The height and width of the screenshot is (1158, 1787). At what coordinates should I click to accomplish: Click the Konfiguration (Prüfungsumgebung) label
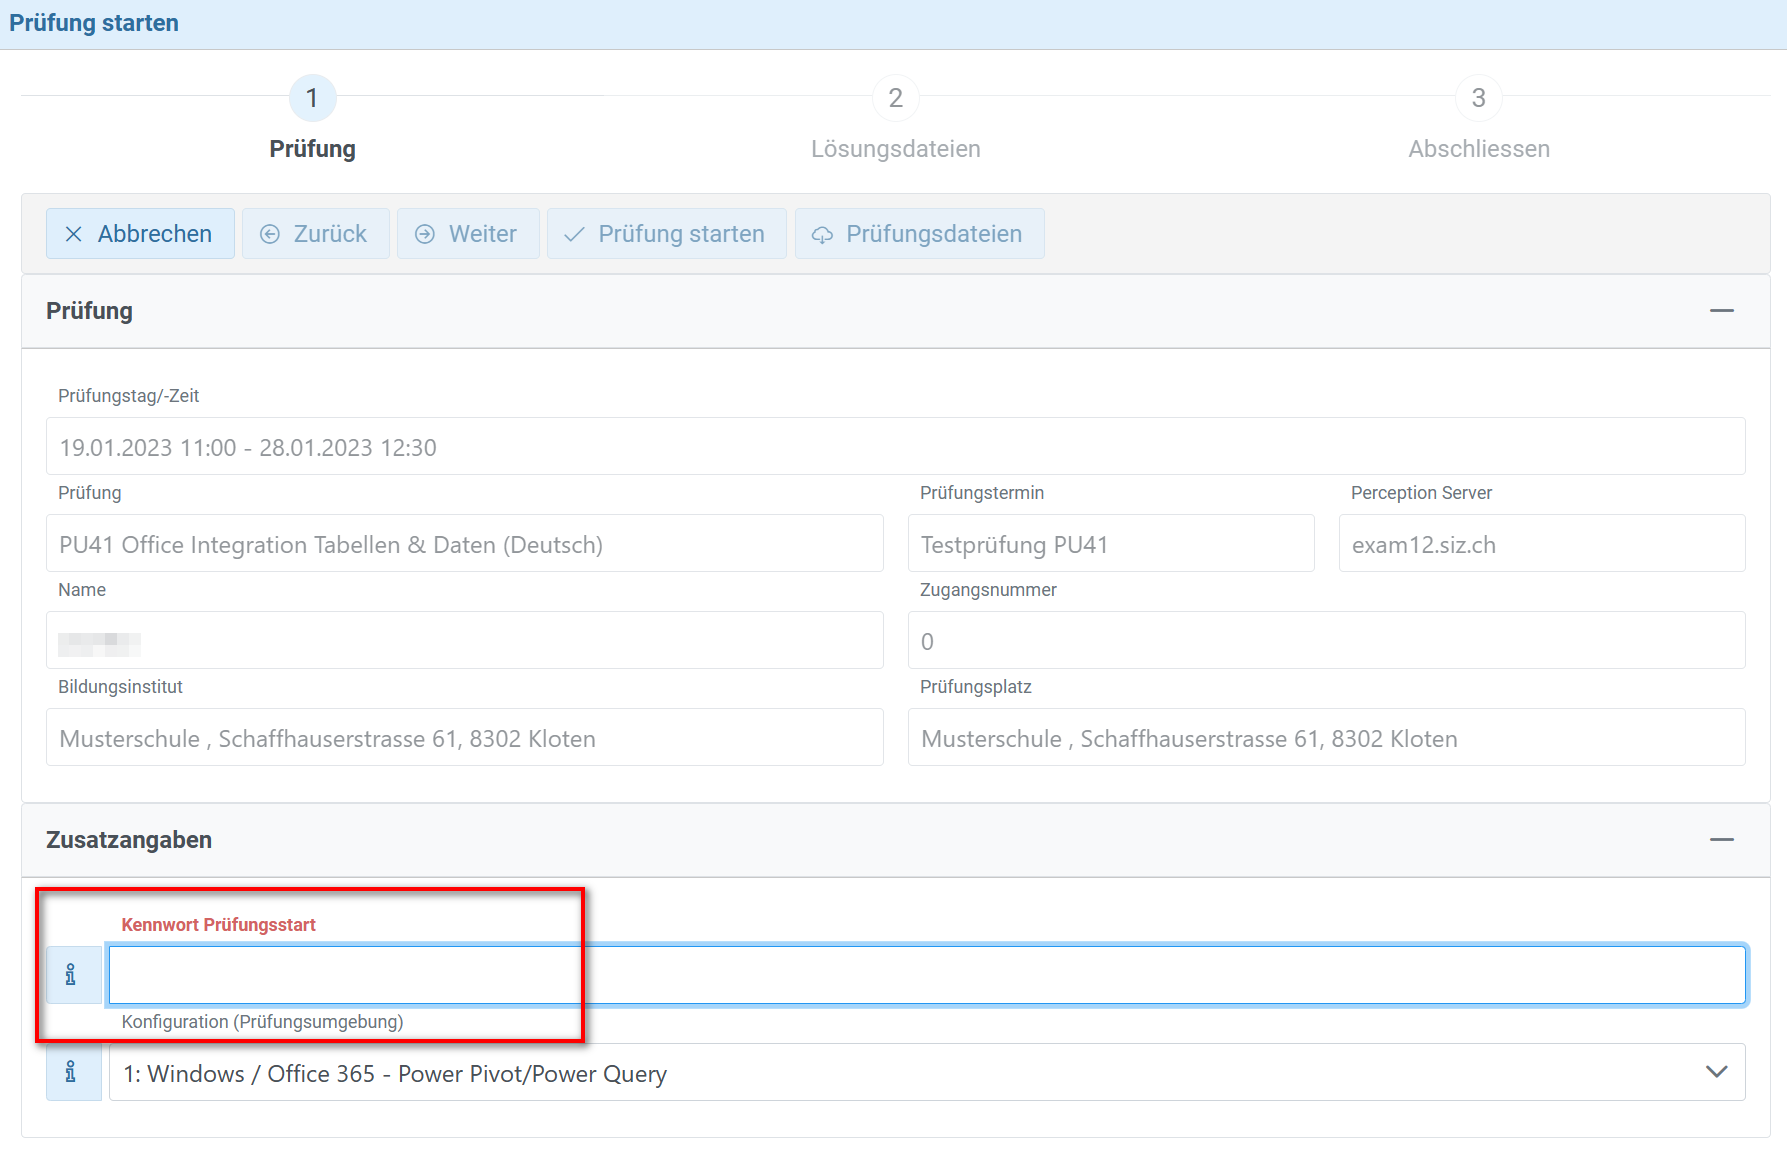262,1022
